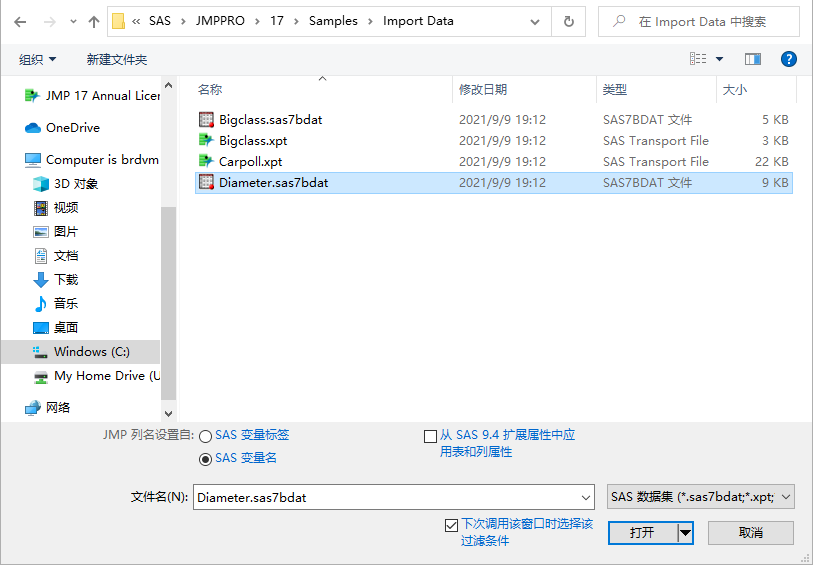This screenshot has width=813, height=565.
Task: Open the 打开 button dropdown arrow
Action: (x=685, y=533)
